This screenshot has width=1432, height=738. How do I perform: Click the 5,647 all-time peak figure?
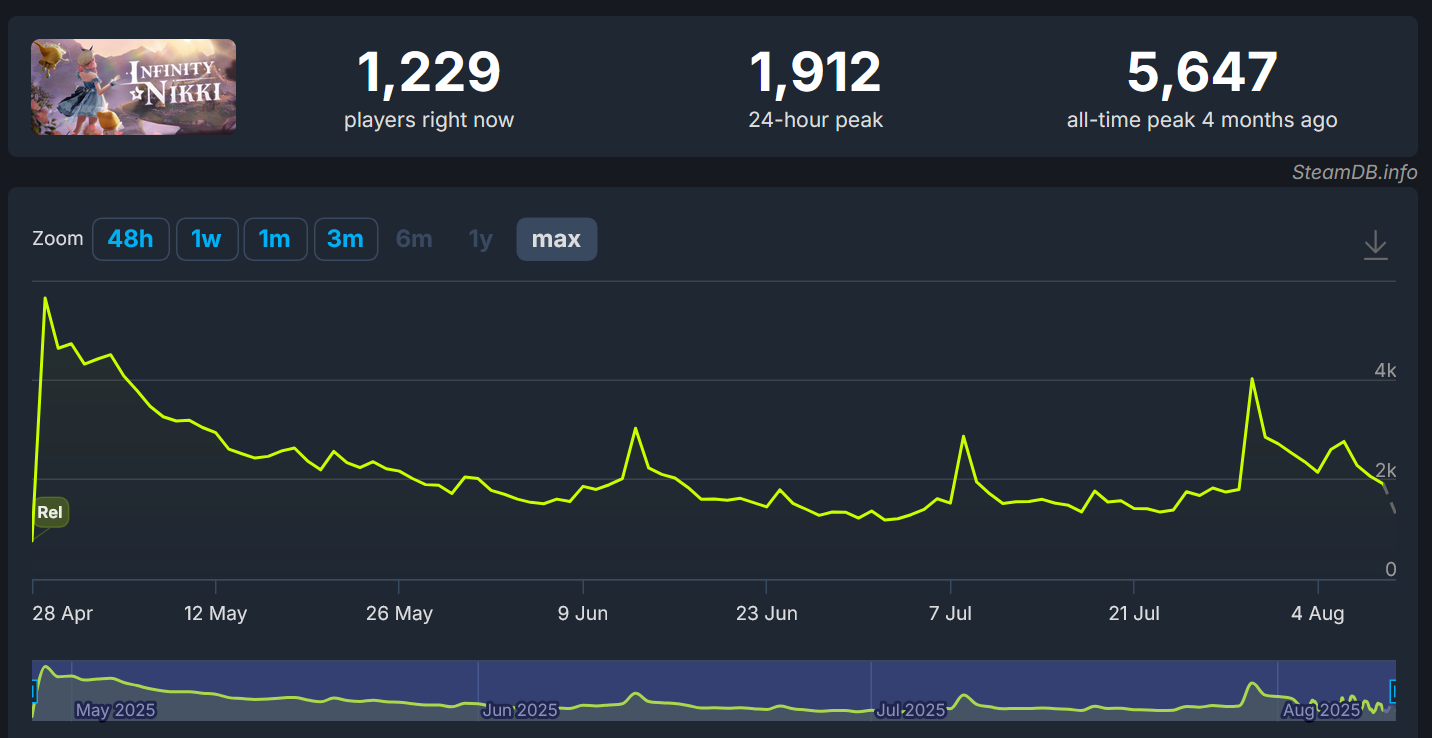click(1202, 72)
